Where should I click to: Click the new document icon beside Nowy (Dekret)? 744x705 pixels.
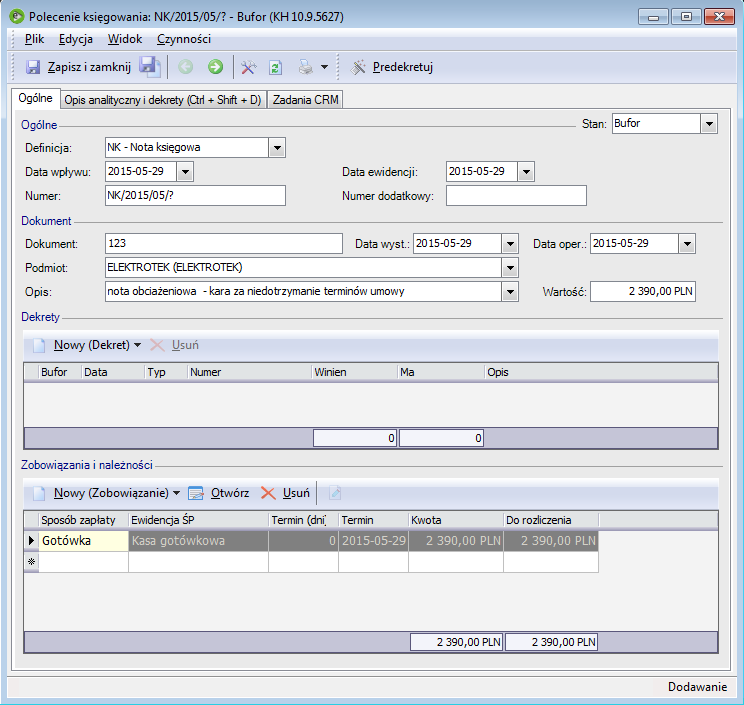(x=39, y=345)
